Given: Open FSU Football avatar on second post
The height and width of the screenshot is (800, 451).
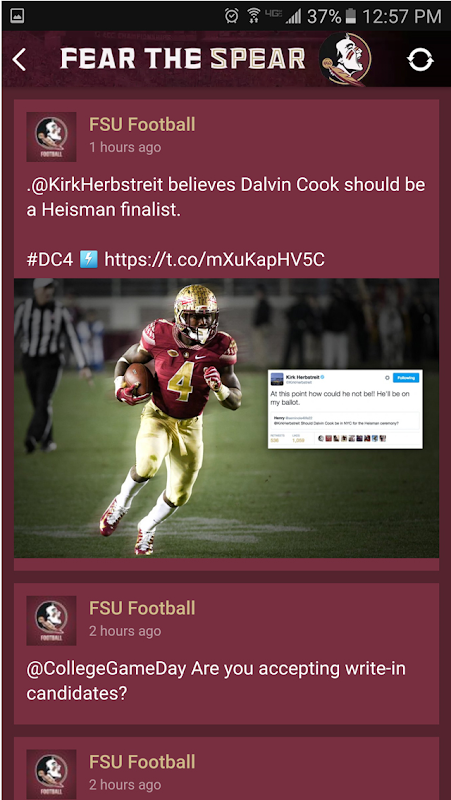Looking at the screenshot, I should [x=51, y=620].
